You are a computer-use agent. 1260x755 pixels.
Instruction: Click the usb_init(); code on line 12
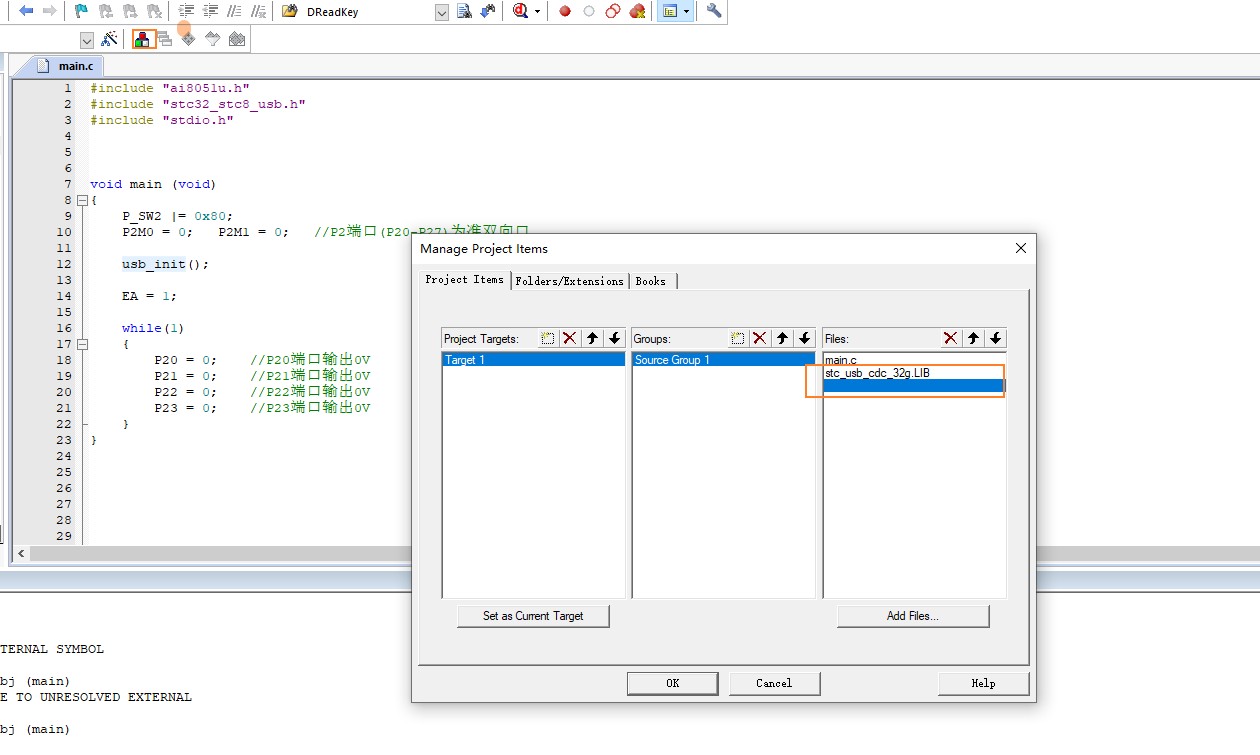pyautogui.click(x=166, y=264)
